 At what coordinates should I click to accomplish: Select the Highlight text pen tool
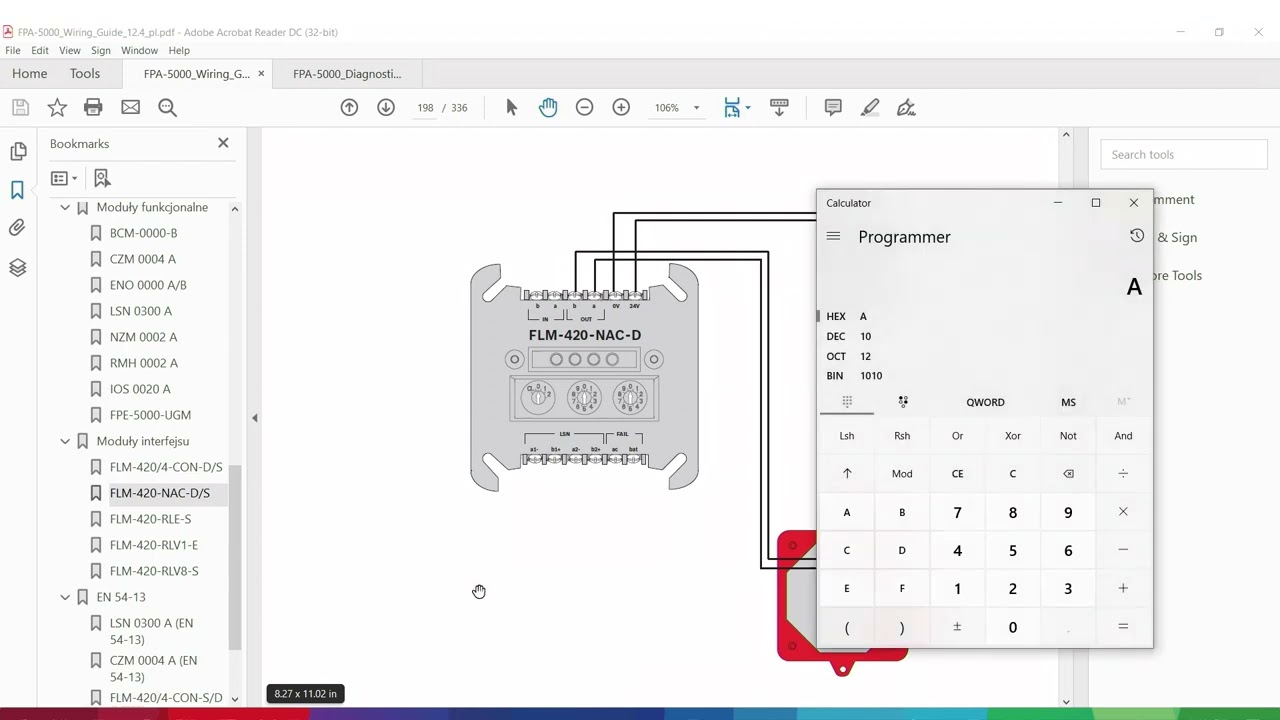[870, 108]
